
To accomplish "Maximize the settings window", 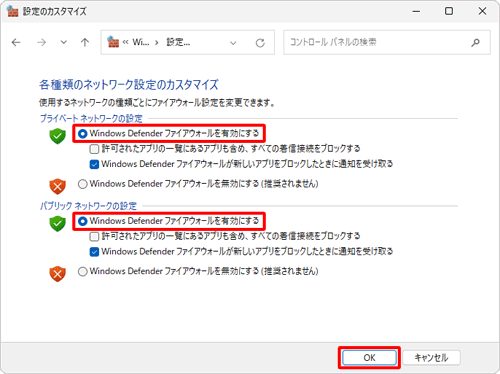I will 449,11.
